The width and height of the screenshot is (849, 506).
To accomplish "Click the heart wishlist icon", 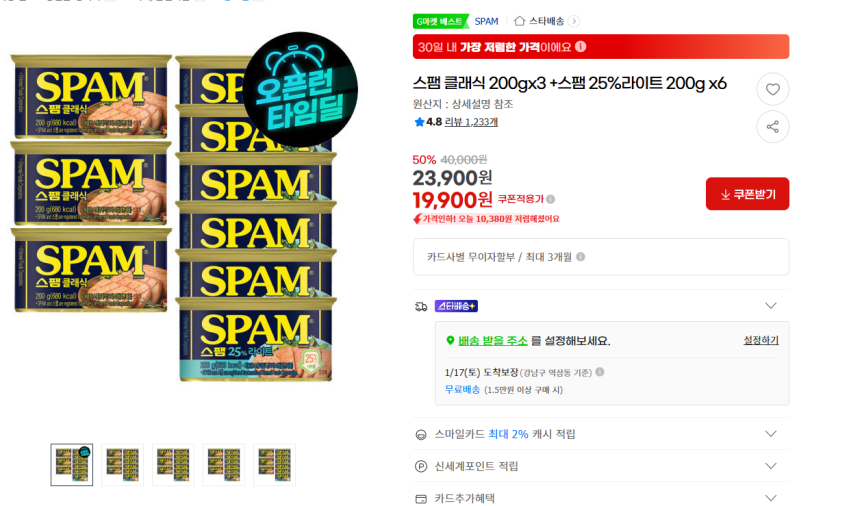I will [773, 89].
